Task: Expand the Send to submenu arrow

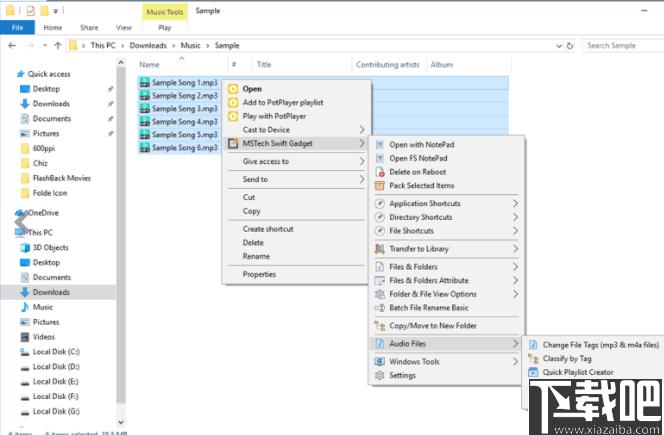Action: coord(362,179)
